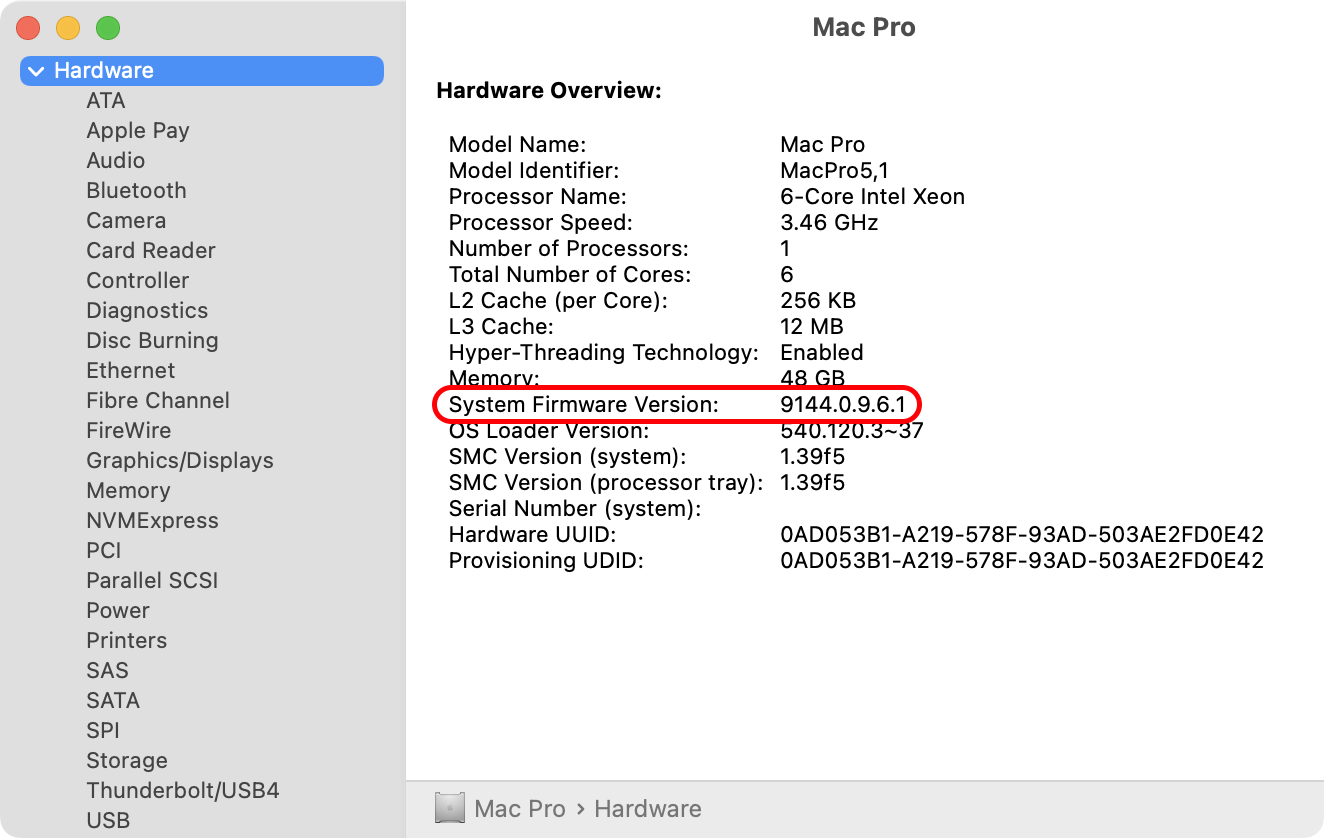Select the Hardware category in the sidebar
The width and height of the screenshot is (1324, 838).
pyautogui.click(x=202, y=71)
